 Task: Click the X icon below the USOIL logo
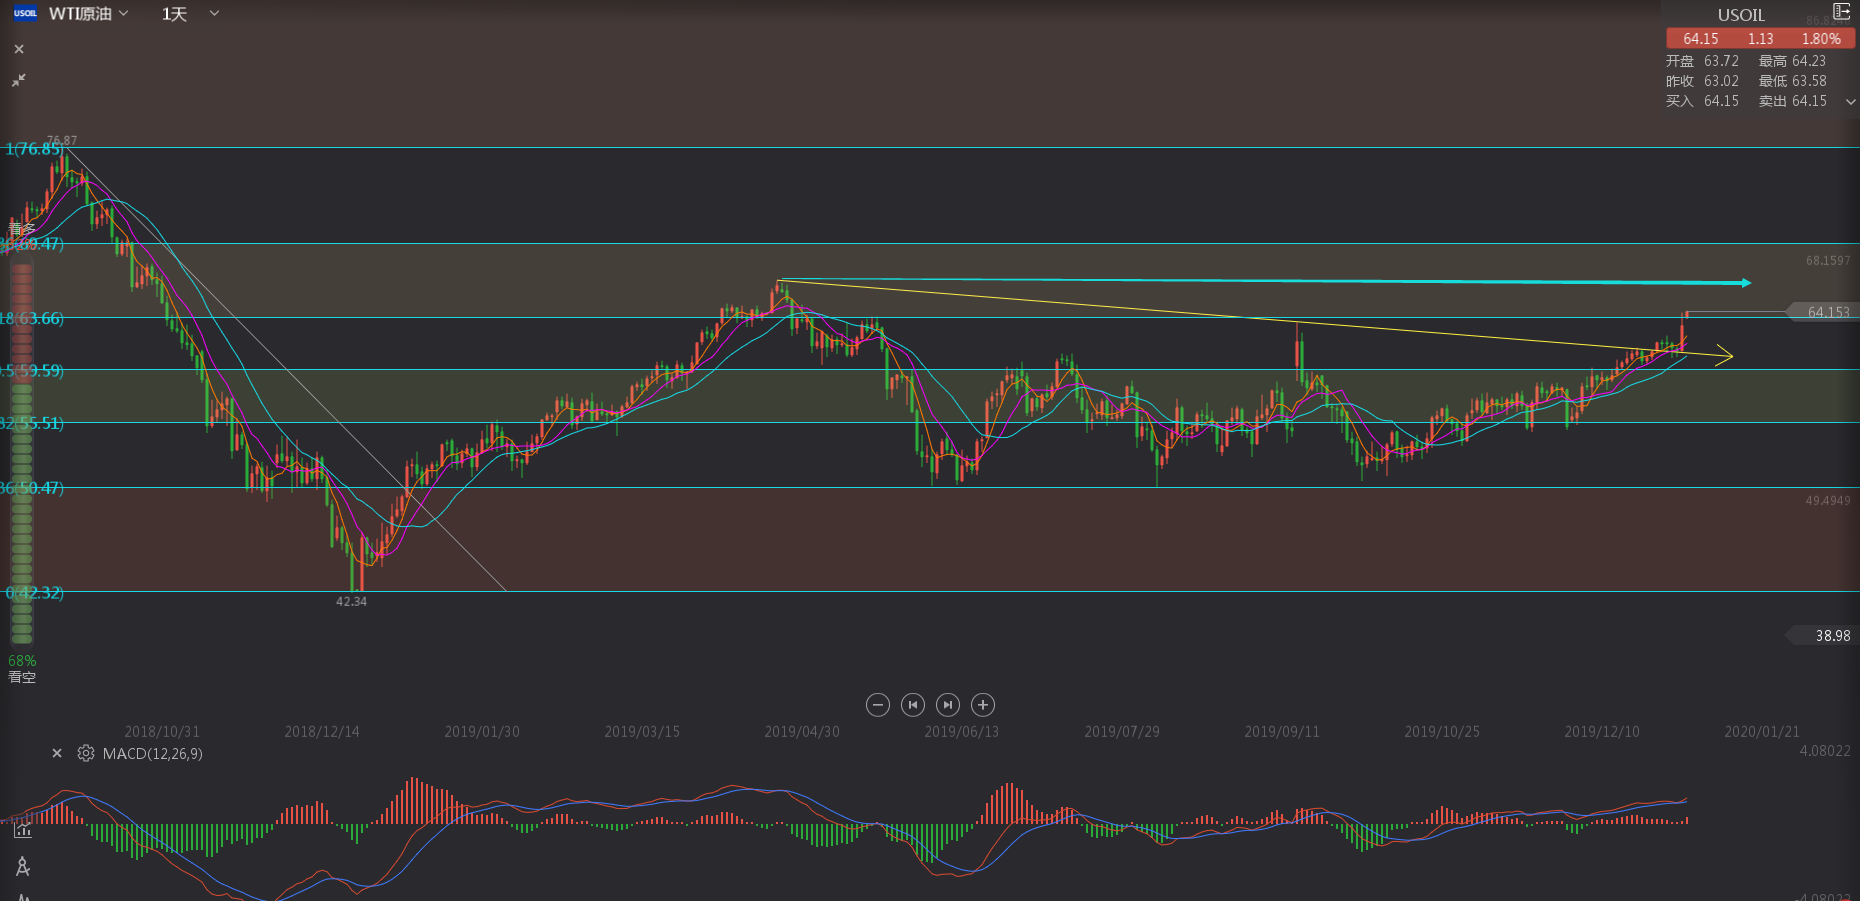point(19,49)
